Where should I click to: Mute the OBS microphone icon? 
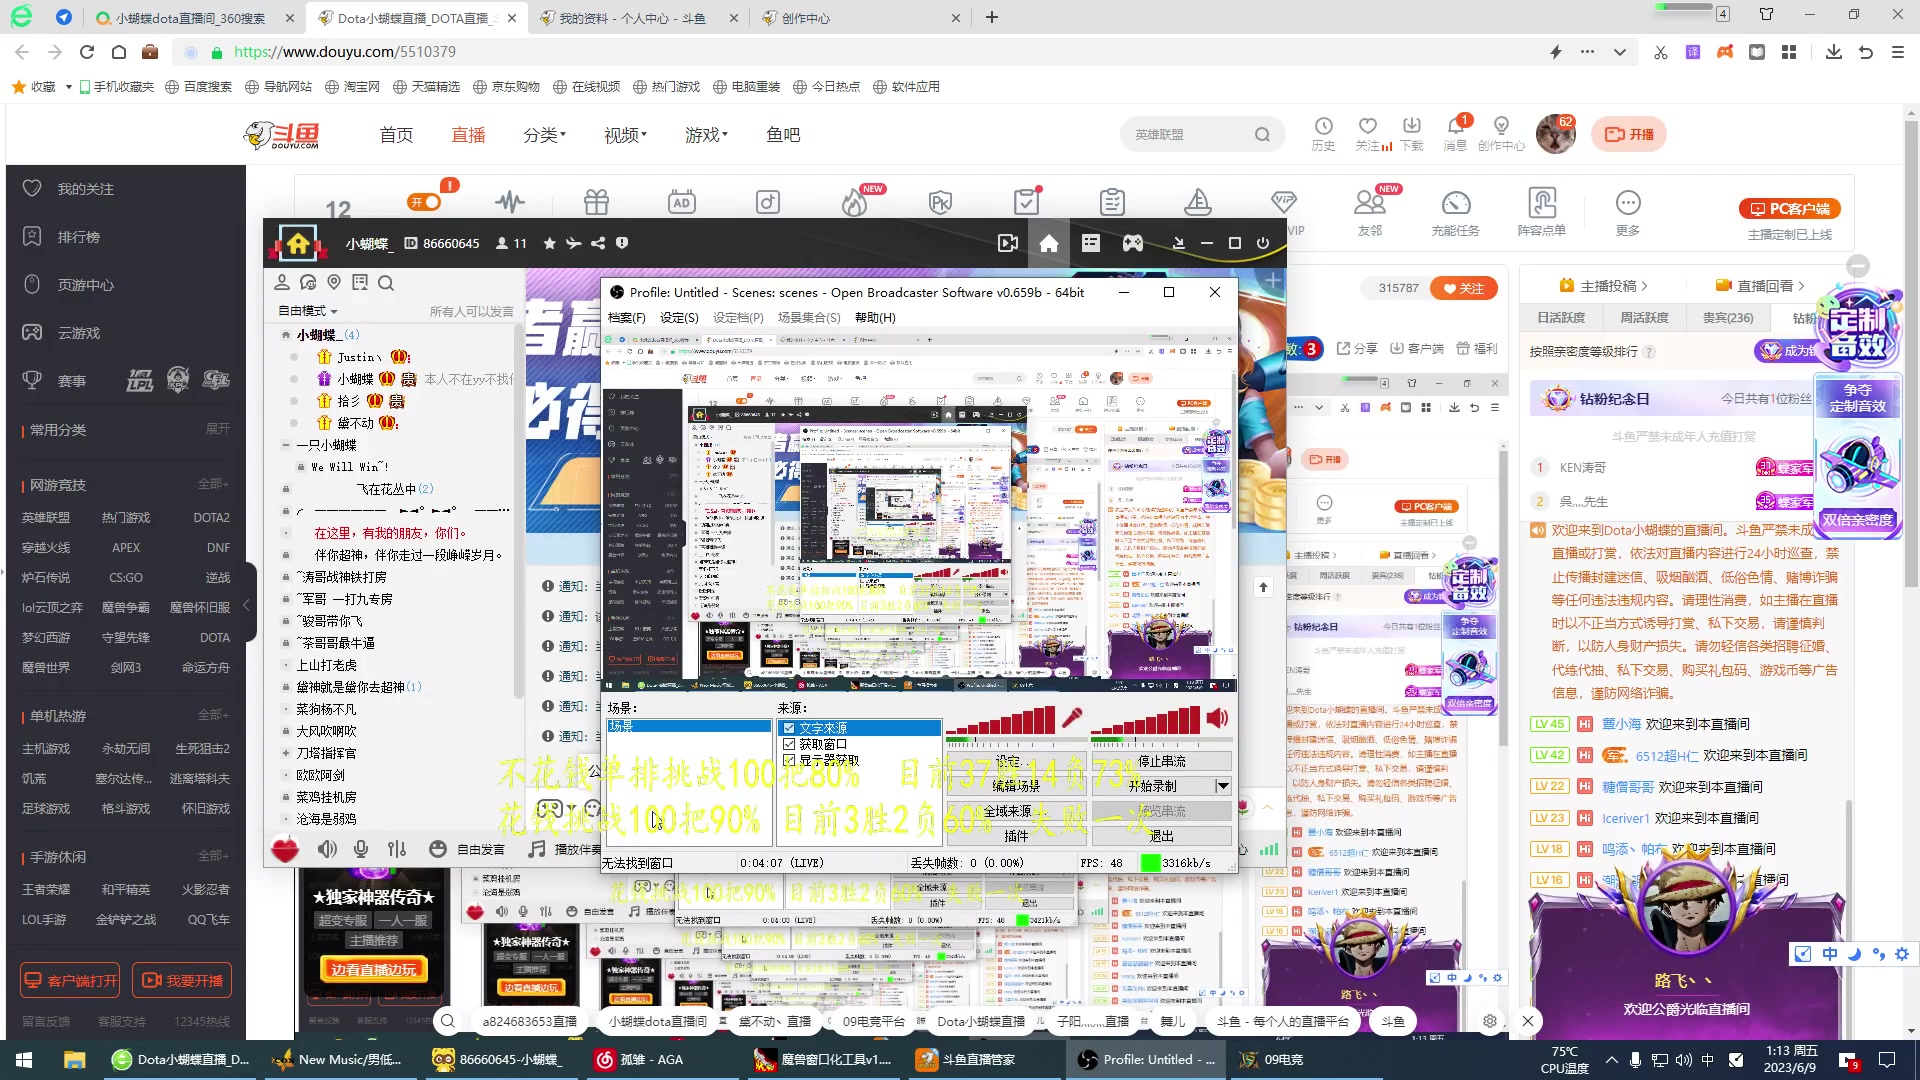coord(1072,717)
